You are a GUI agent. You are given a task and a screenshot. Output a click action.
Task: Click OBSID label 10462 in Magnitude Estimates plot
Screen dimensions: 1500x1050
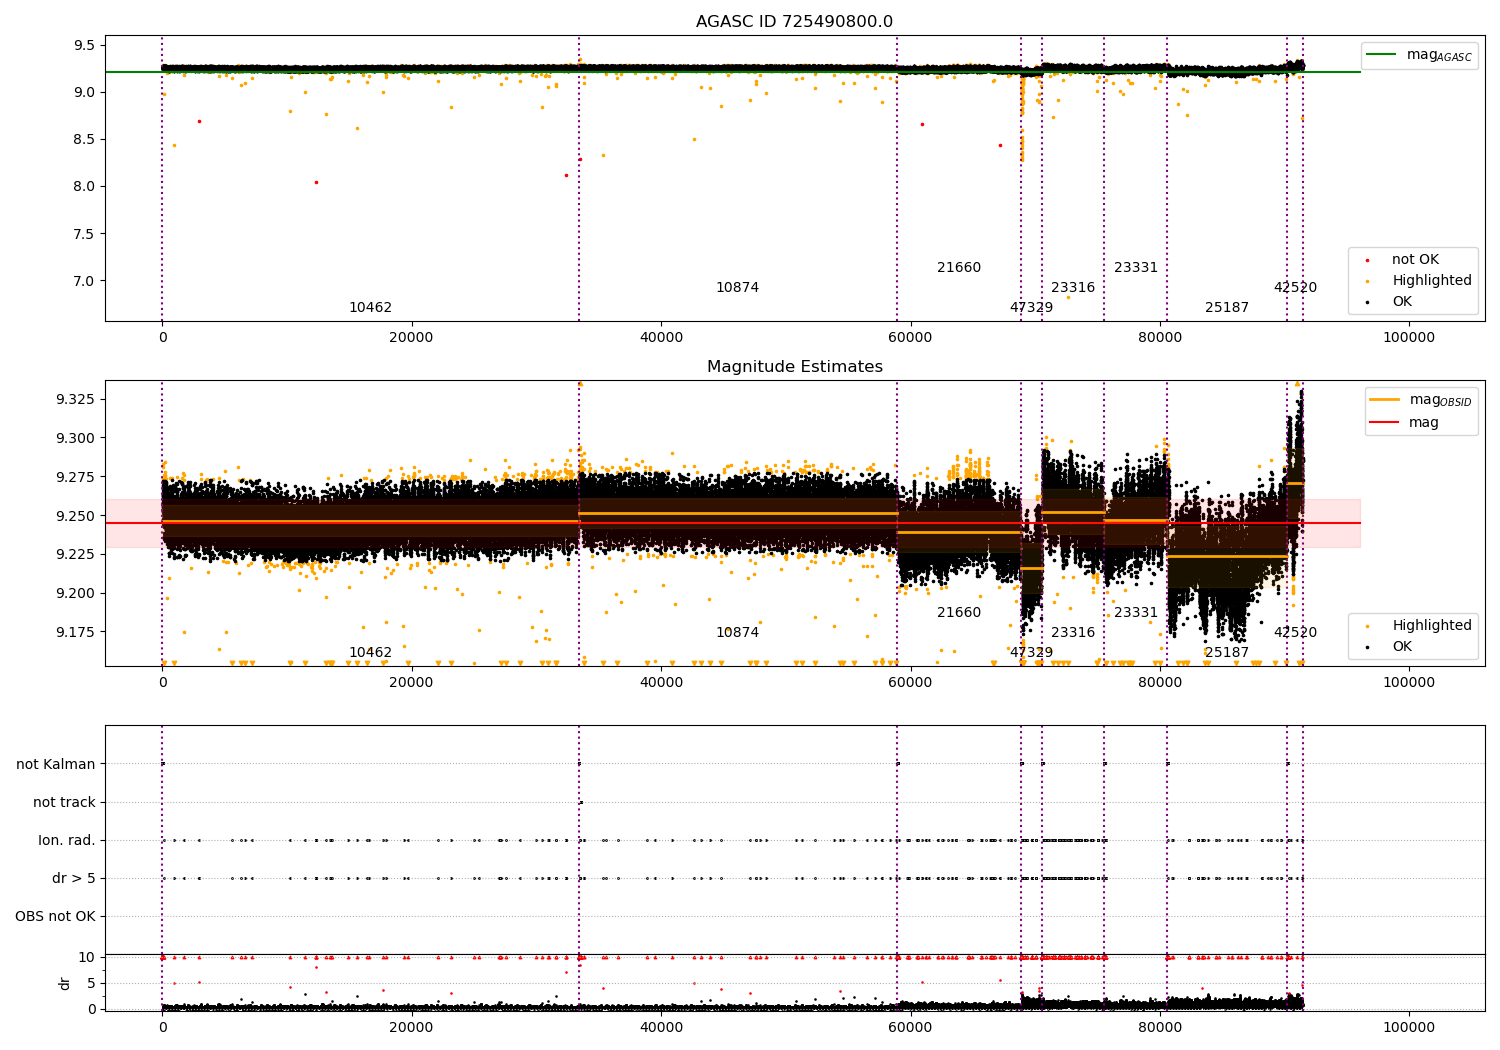click(x=370, y=653)
